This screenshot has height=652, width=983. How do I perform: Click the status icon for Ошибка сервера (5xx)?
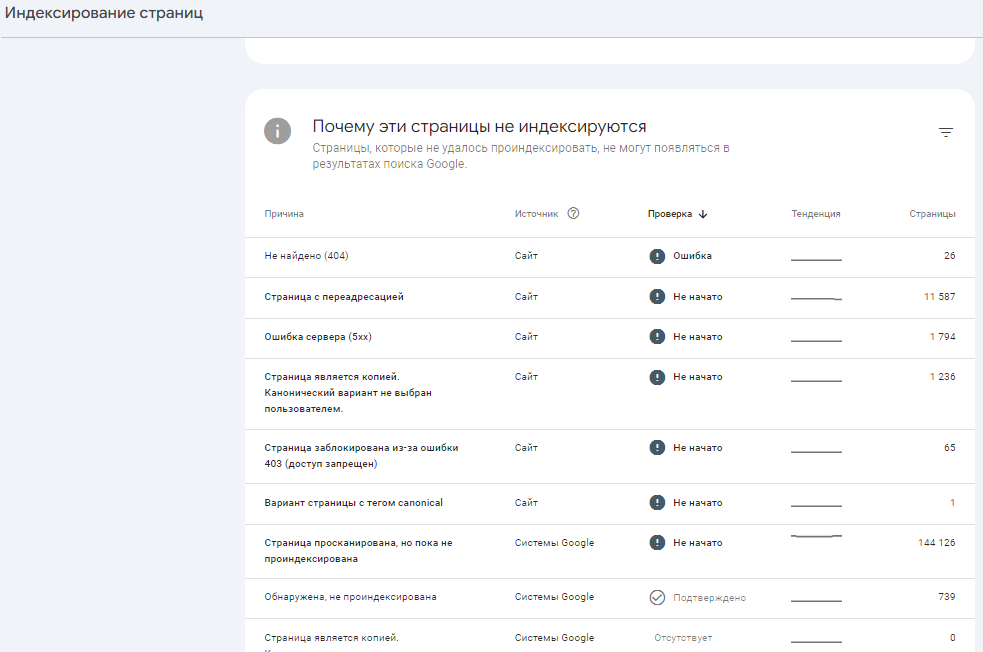[x=656, y=337]
